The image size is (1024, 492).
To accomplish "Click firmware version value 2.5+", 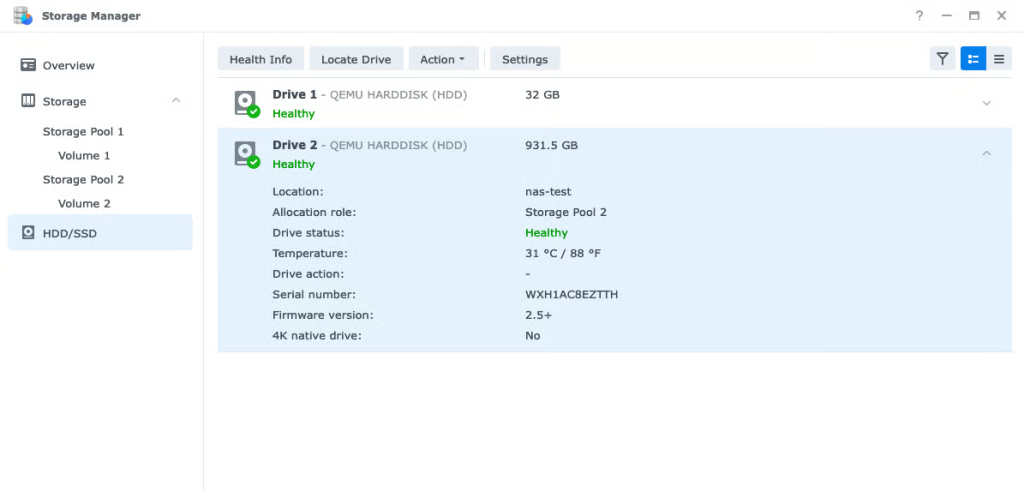I will [539, 315].
